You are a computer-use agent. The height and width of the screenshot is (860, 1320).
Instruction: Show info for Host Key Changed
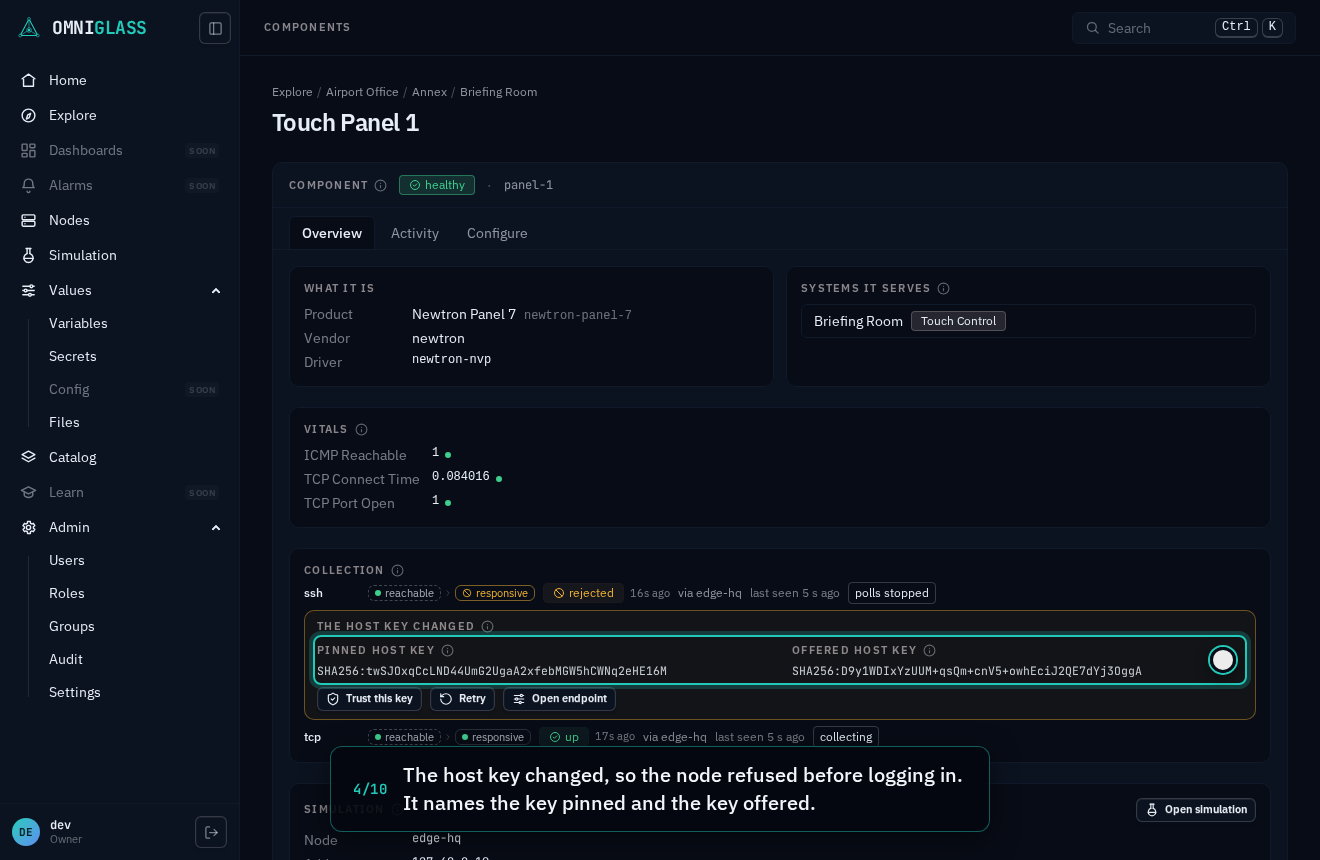[x=488, y=626]
